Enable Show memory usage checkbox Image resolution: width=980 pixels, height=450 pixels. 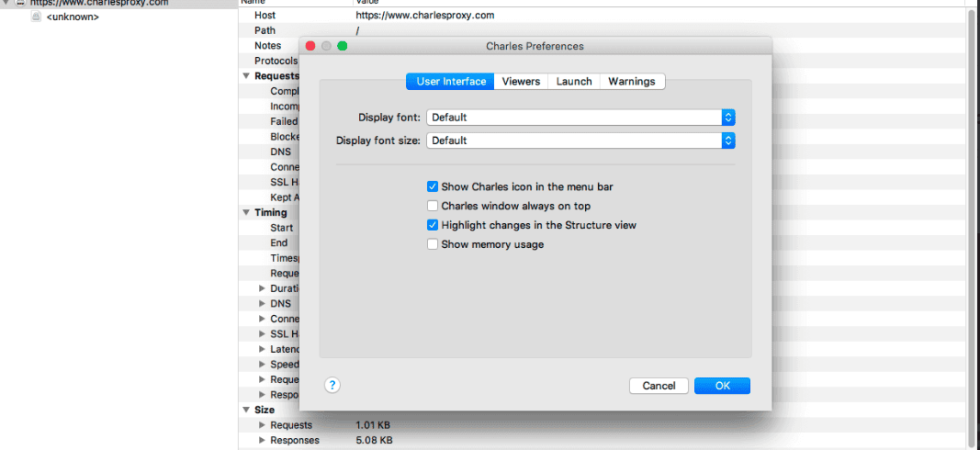click(432, 244)
